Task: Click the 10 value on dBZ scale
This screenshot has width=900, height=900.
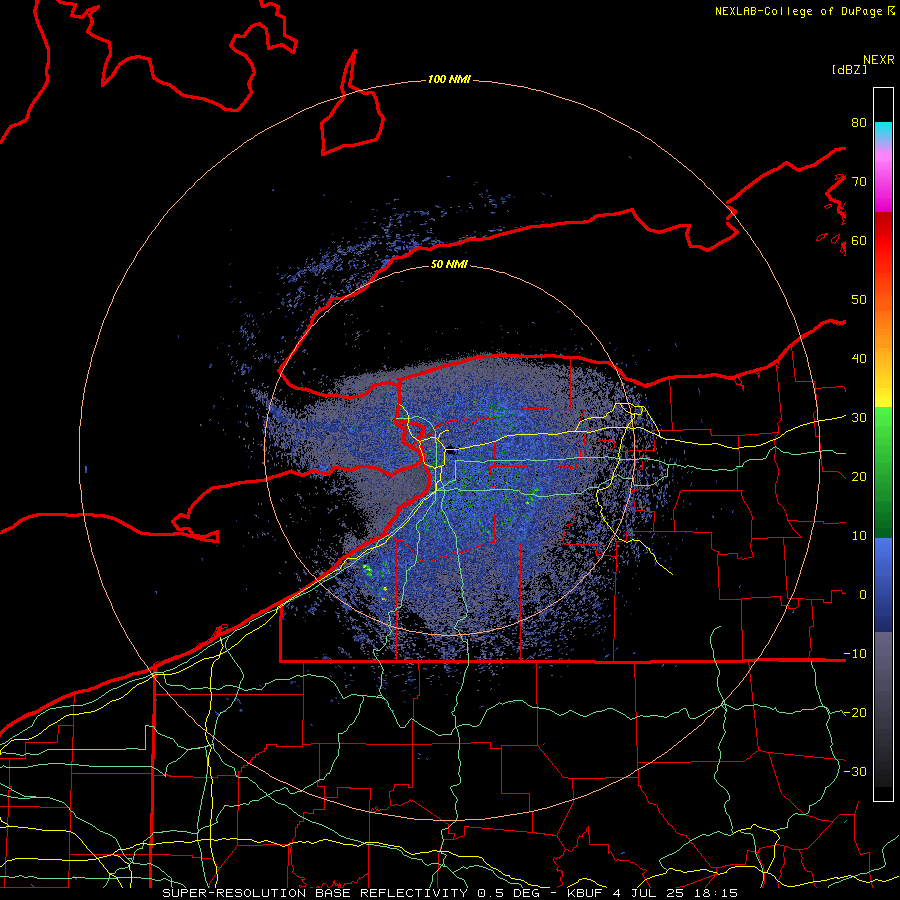Action: [859, 536]
